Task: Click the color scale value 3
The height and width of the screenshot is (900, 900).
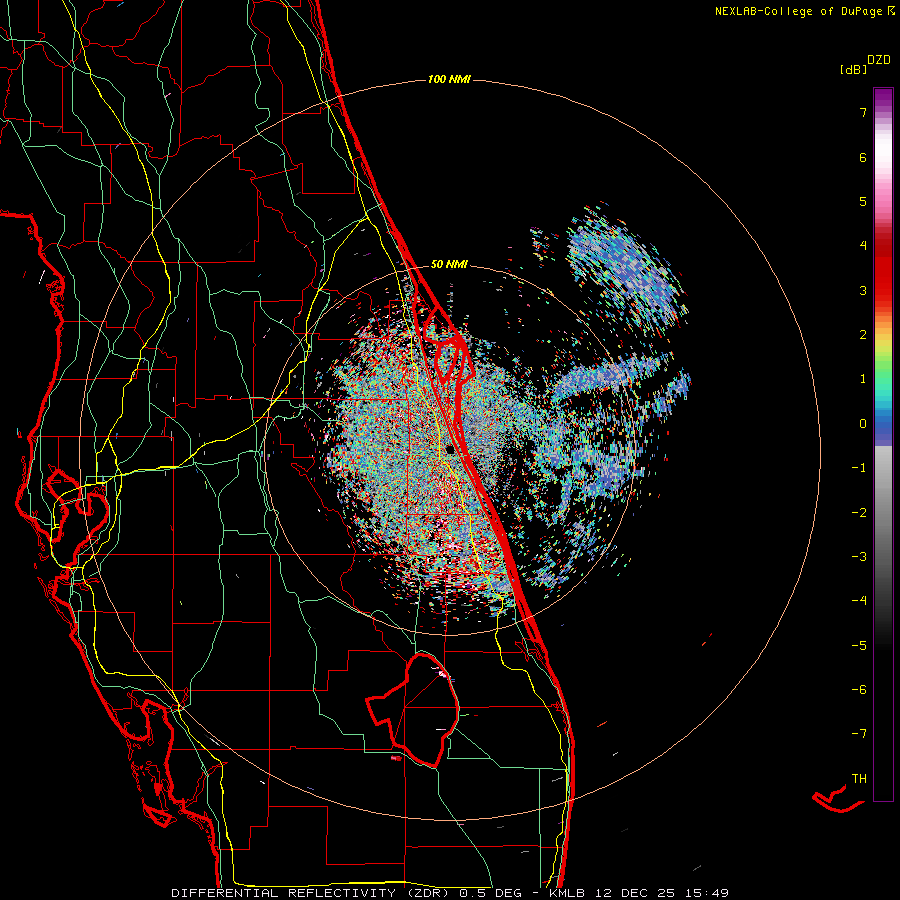Action: [x=863, y=290]
